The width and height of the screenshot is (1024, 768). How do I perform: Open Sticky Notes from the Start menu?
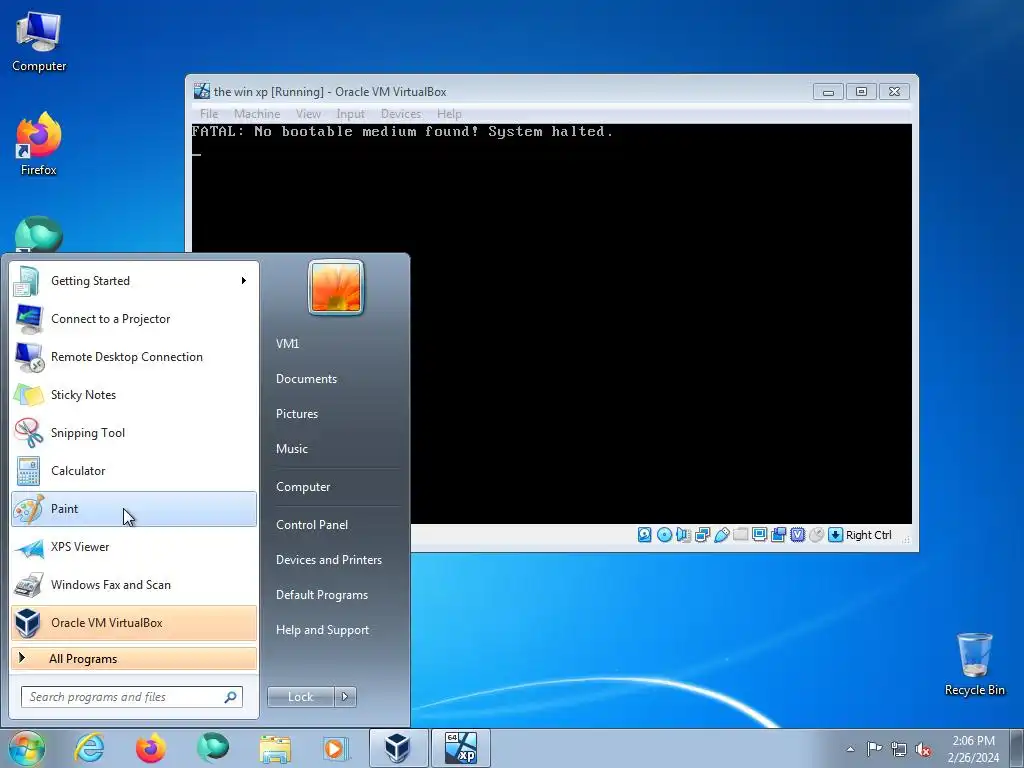[134, 395]
